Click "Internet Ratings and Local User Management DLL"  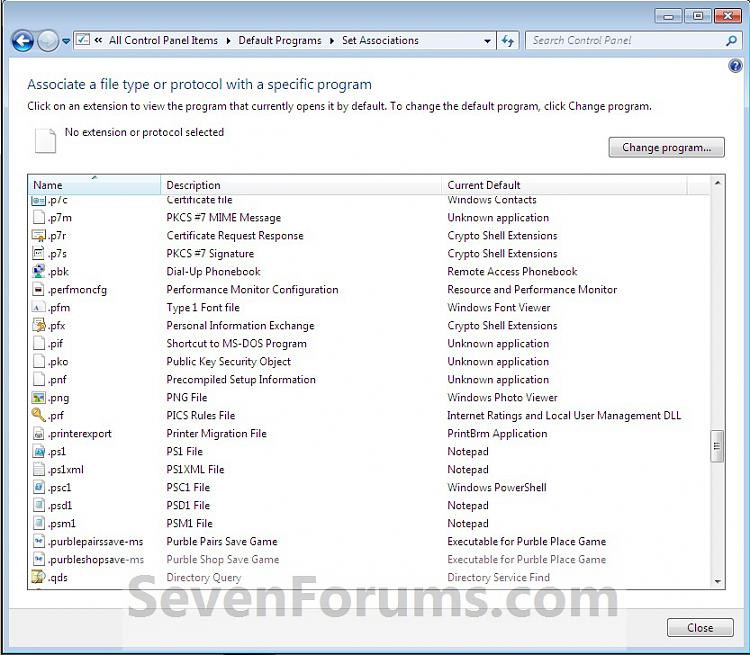point(564,416)
